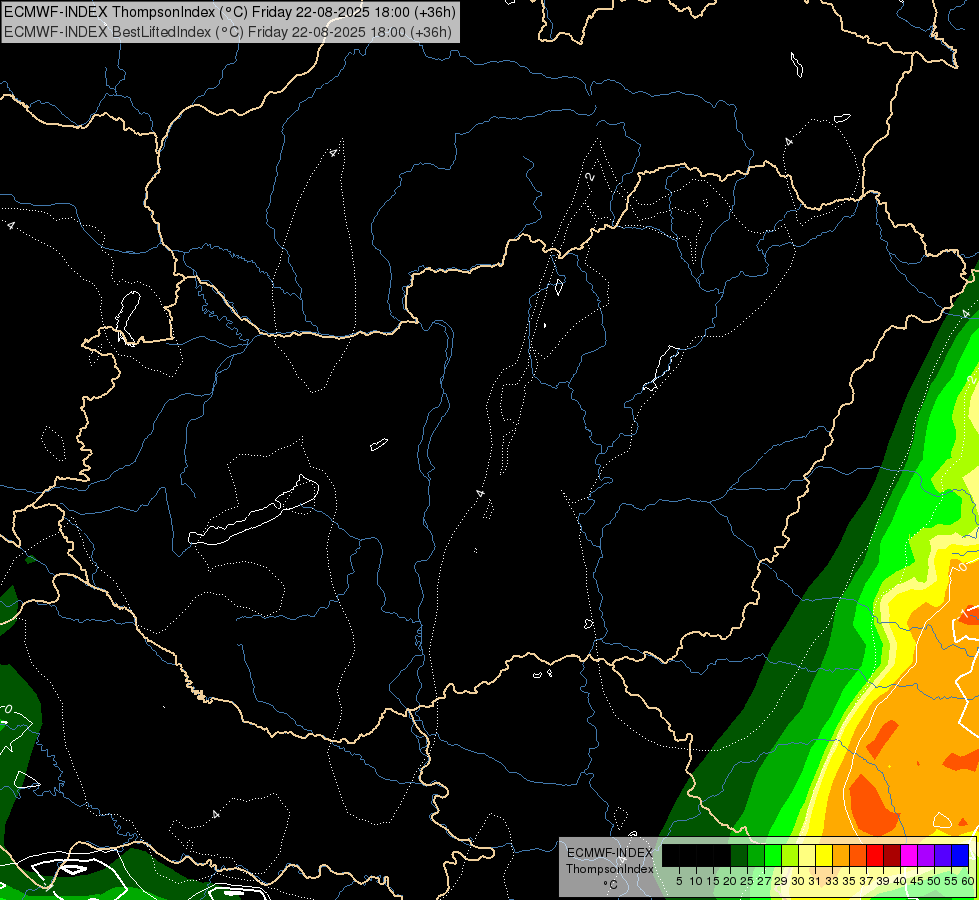
Task: Pick the pale yellow 30–31 legend swatch
Action: pyautogui.click(x=807, y=856)
